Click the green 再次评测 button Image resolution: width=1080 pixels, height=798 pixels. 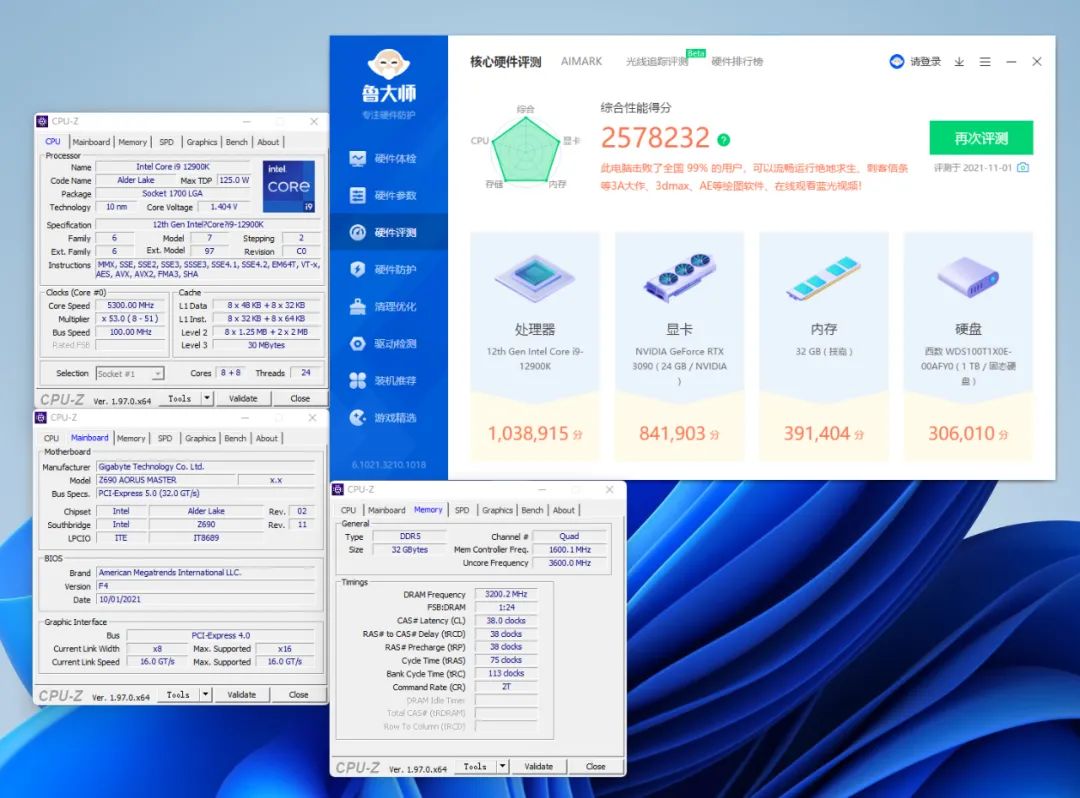(x=981, y=138)
